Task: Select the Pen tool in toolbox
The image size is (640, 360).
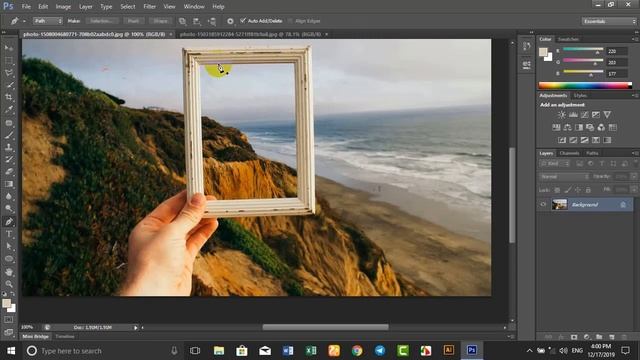Action: click(9, 222)
